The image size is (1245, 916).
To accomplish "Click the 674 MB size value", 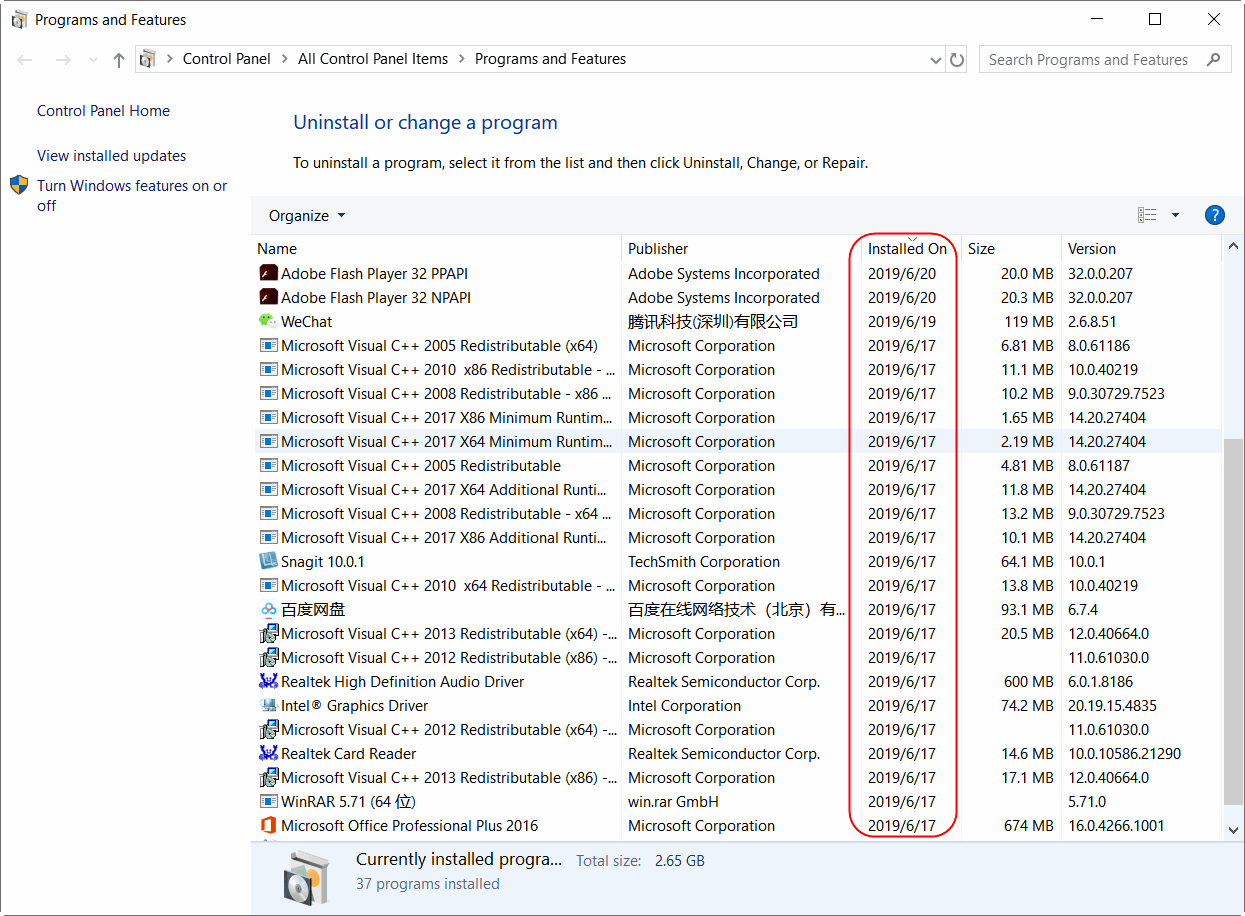I will tap(1029, 826).
